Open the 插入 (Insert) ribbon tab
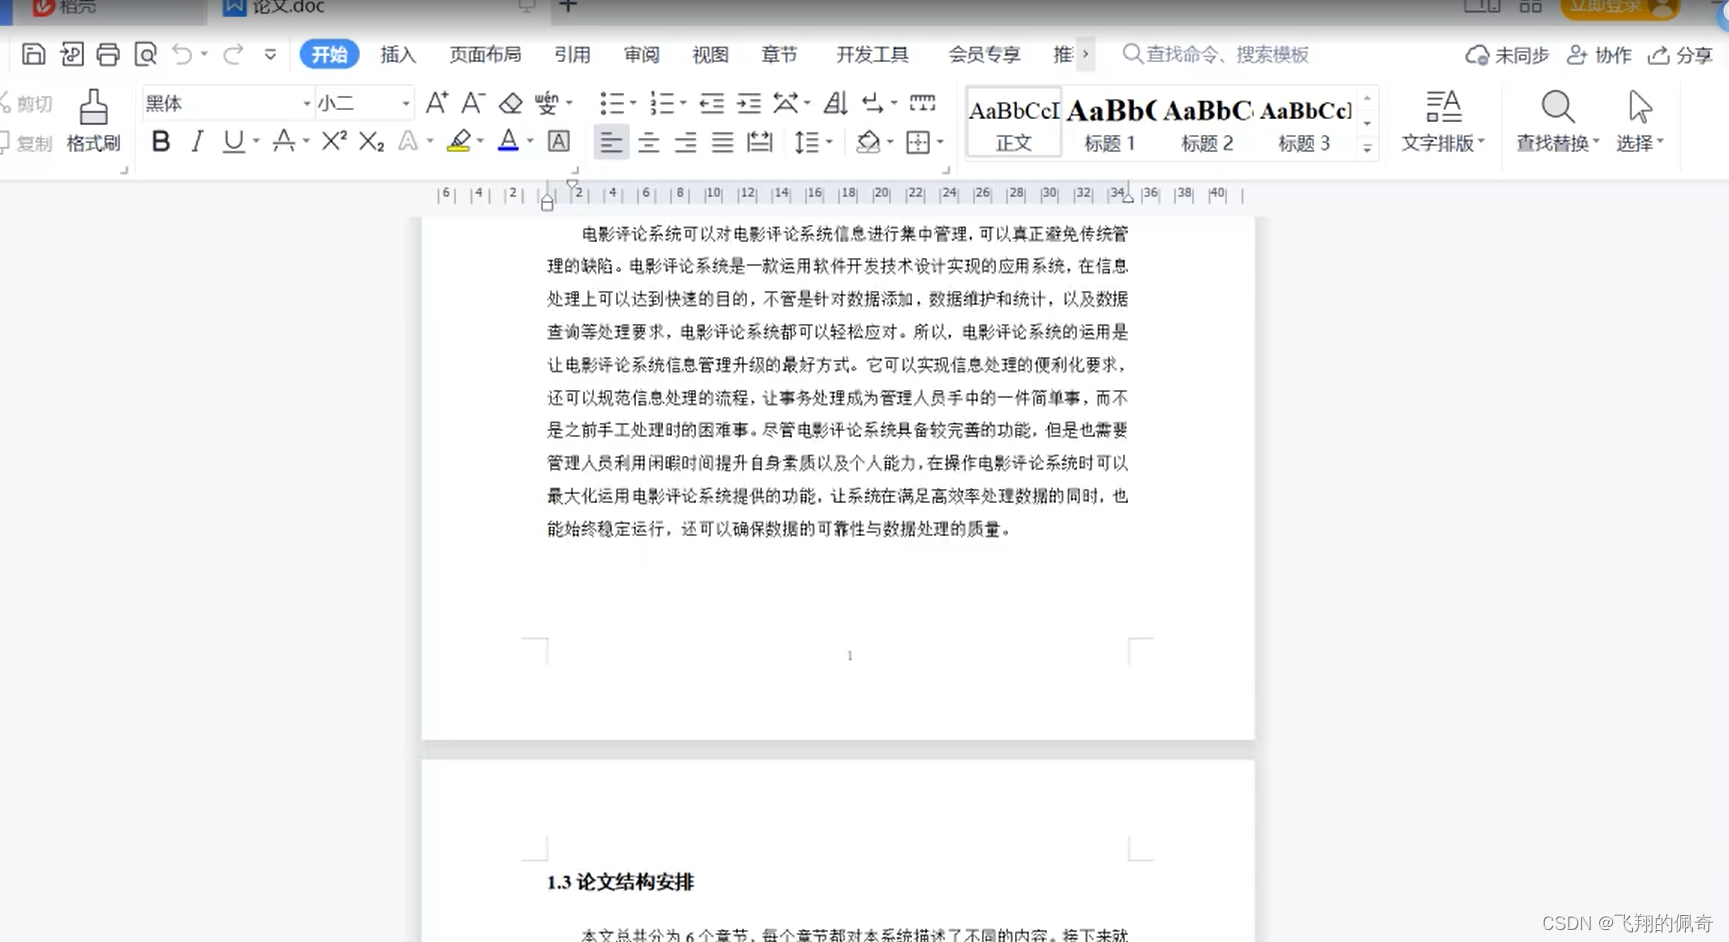The height and width of the screenshot is (942, 1729). tap(398, 54)
